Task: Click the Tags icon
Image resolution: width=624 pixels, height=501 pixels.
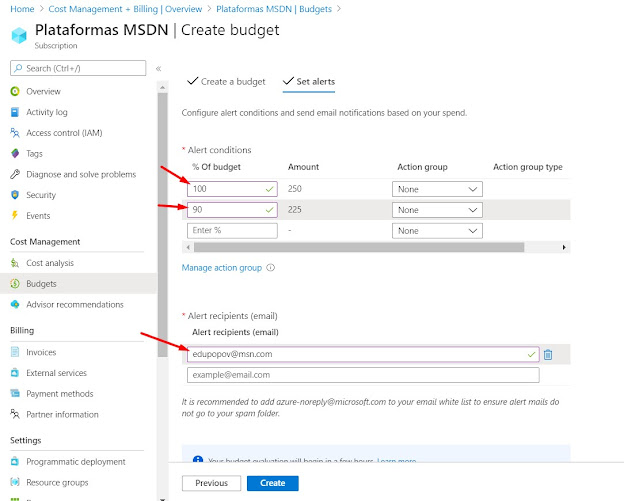Action: pyautogui.click(x=15, y=154)
